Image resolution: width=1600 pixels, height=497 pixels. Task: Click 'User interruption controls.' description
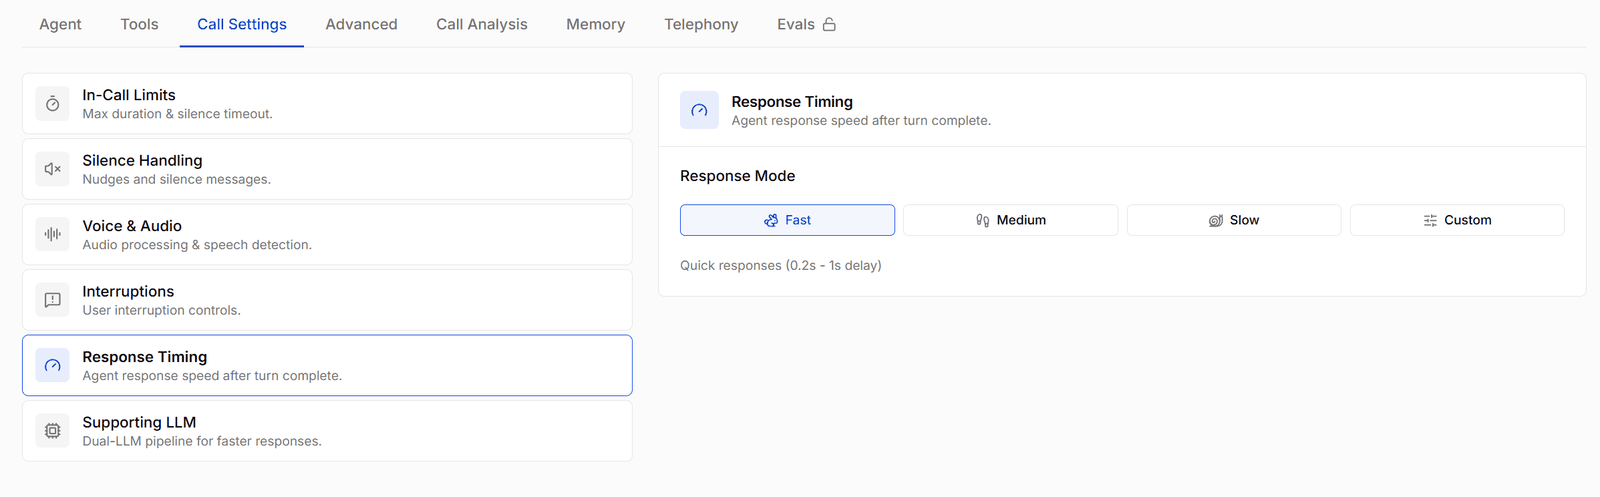coord(161,310)
